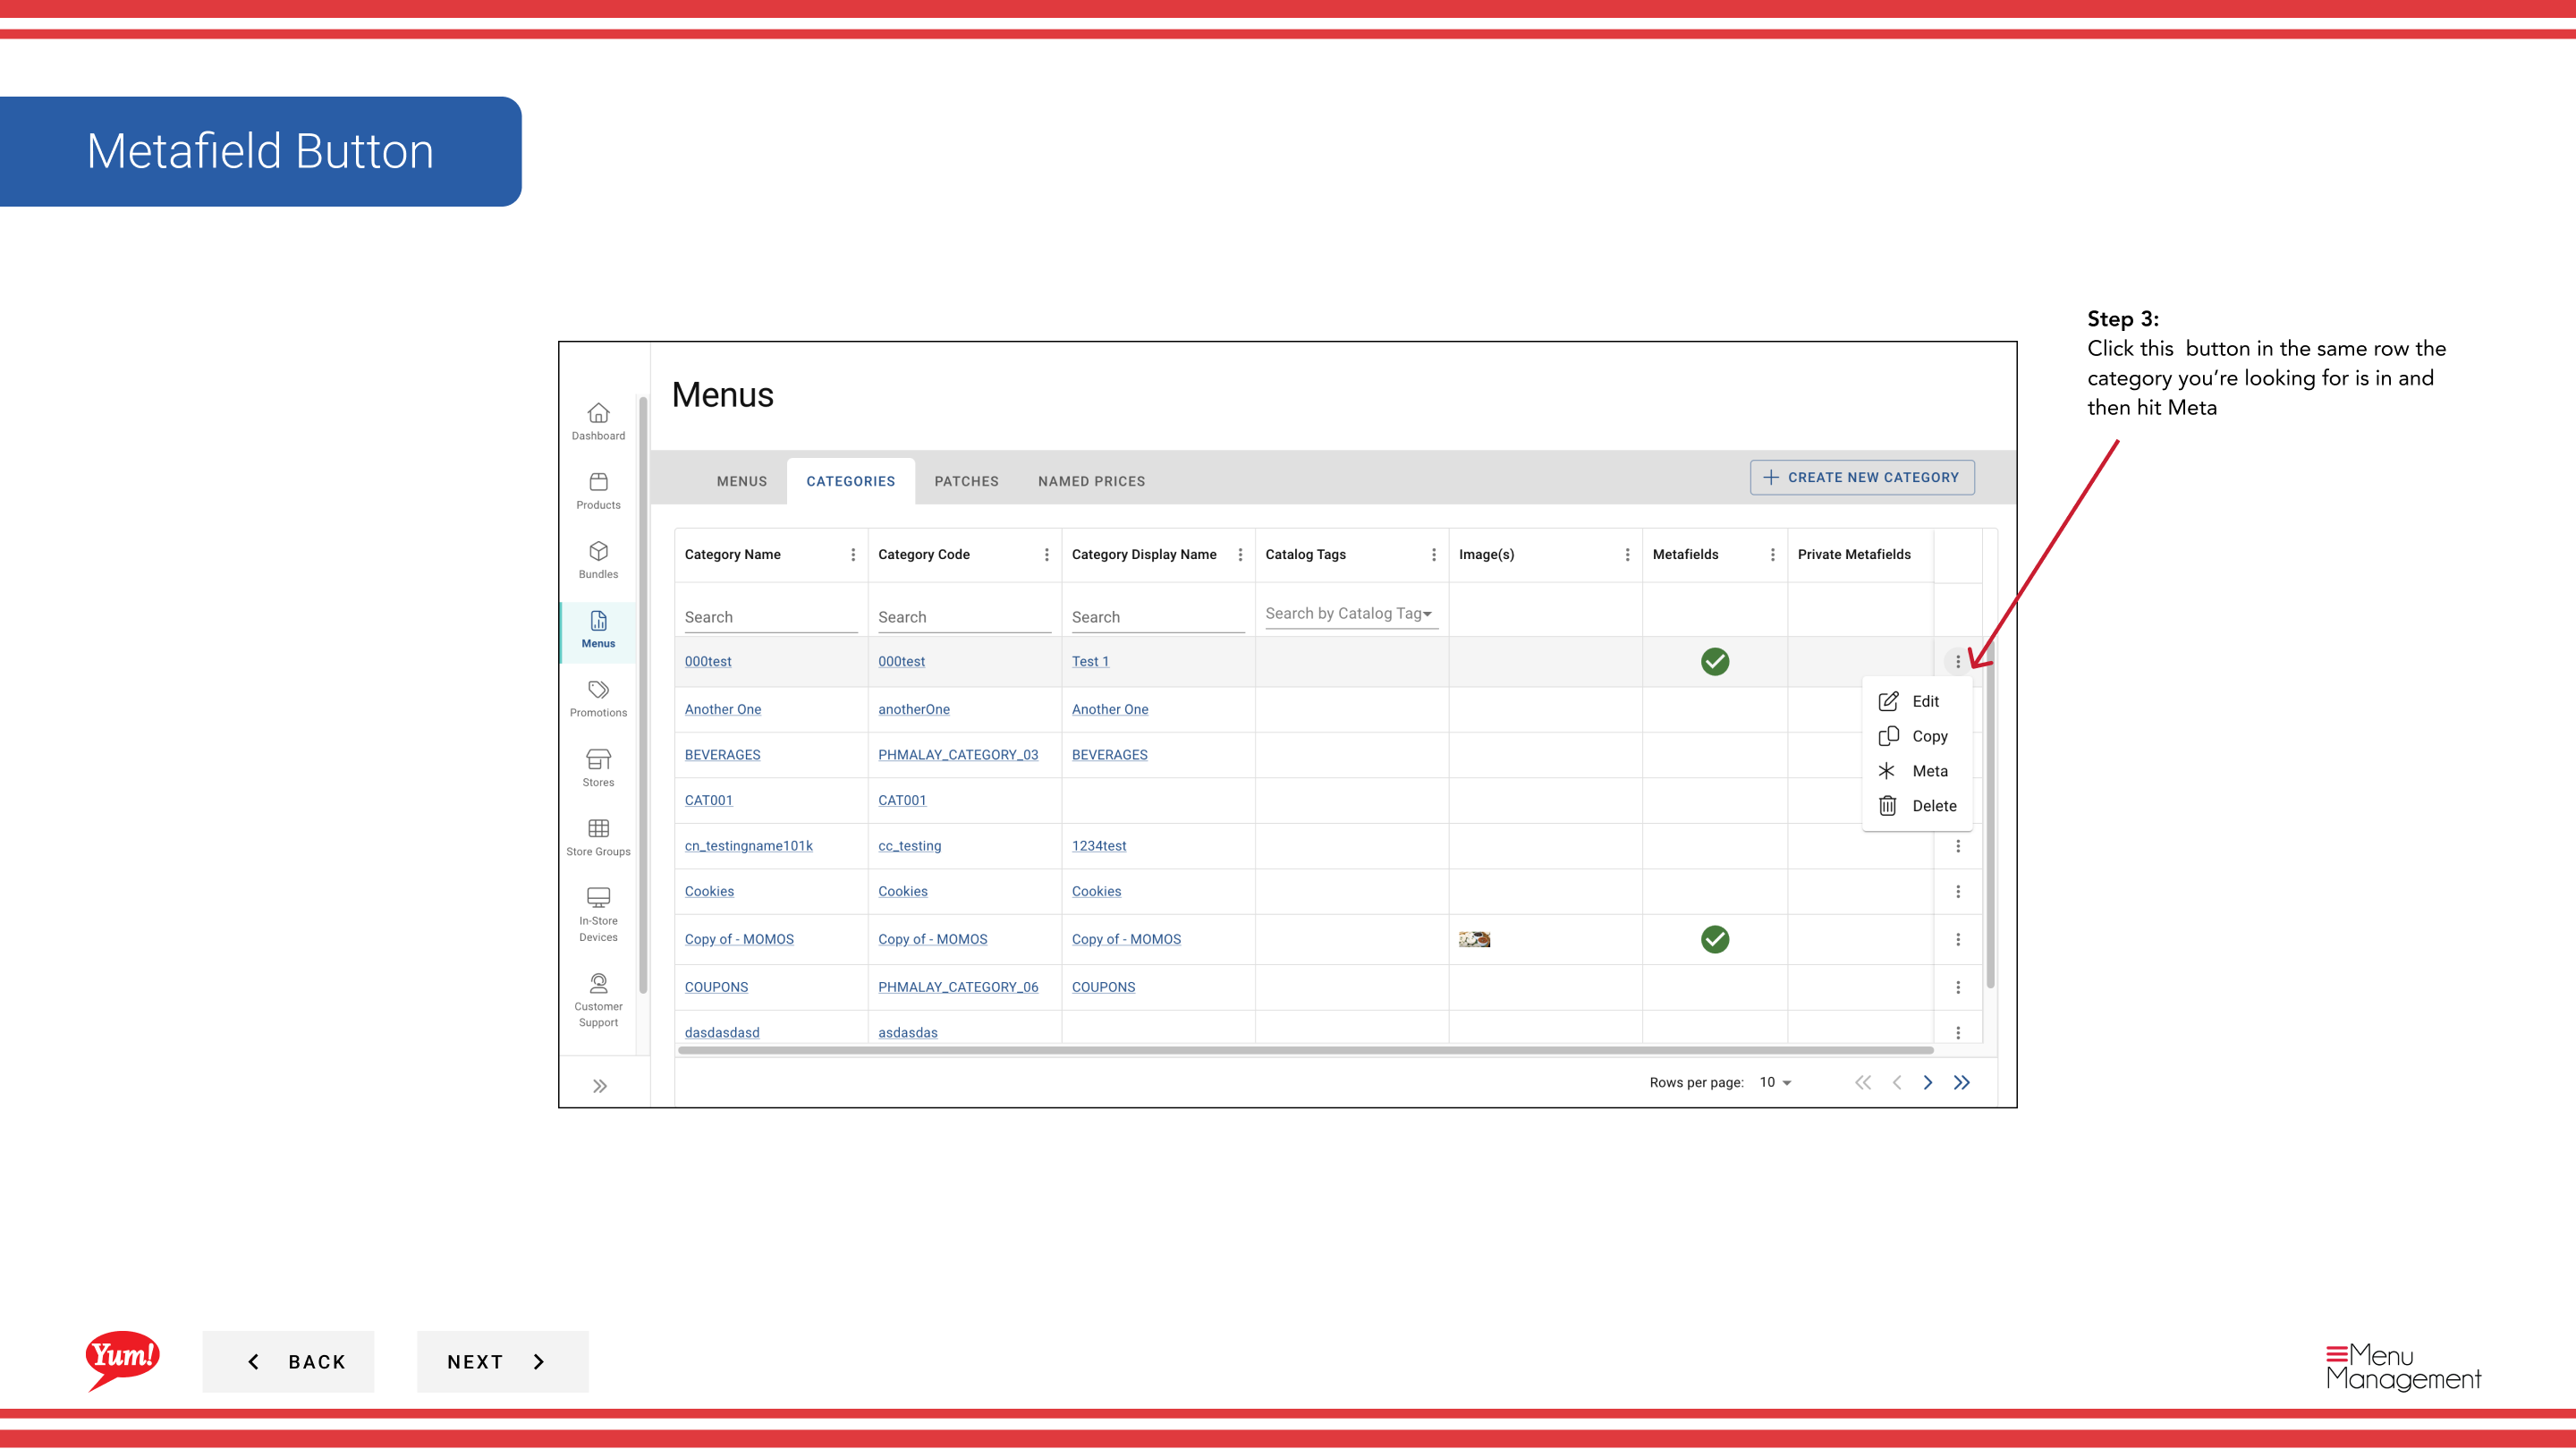Choose Delete from the context menu
This screenshot has width=2576, height=1449.
pyautogui.click(x=1916, y=806)
